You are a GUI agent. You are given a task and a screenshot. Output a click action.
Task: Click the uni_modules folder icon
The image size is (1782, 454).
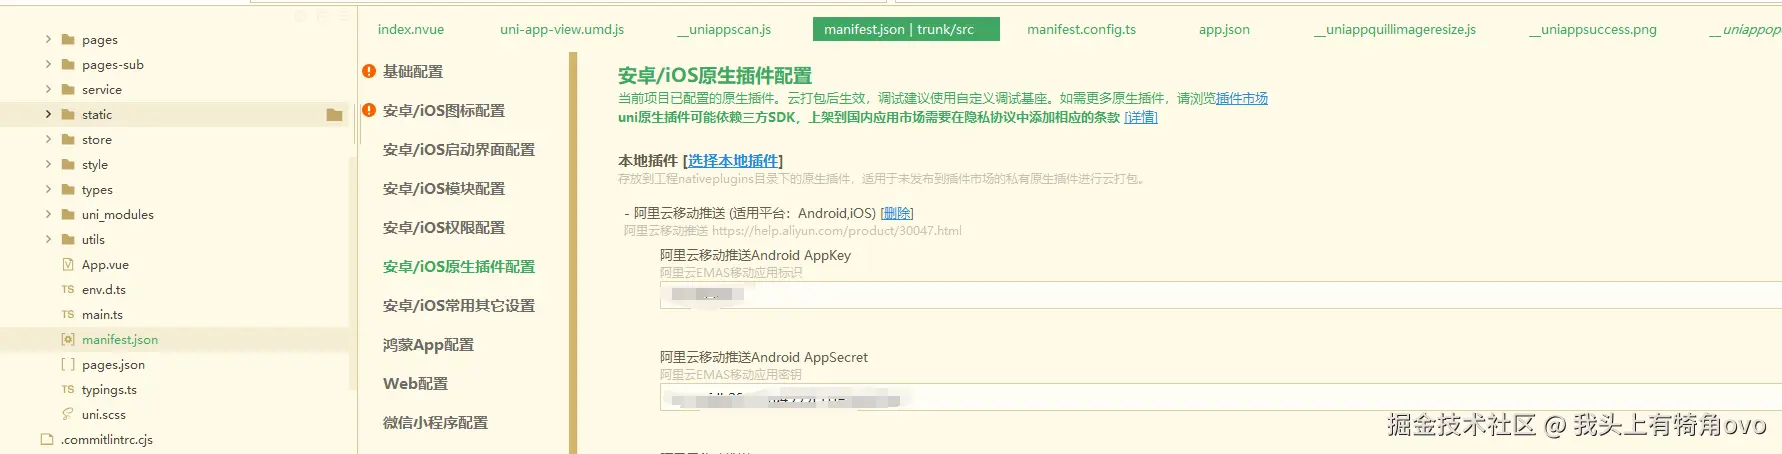coord(68,214)
